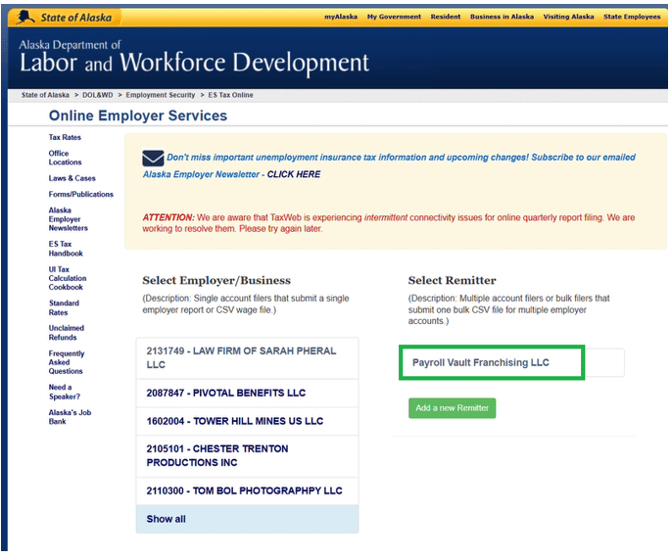
Task: Choose Law Firm of Sarah Pheral LLC
Action: (247, 358)
